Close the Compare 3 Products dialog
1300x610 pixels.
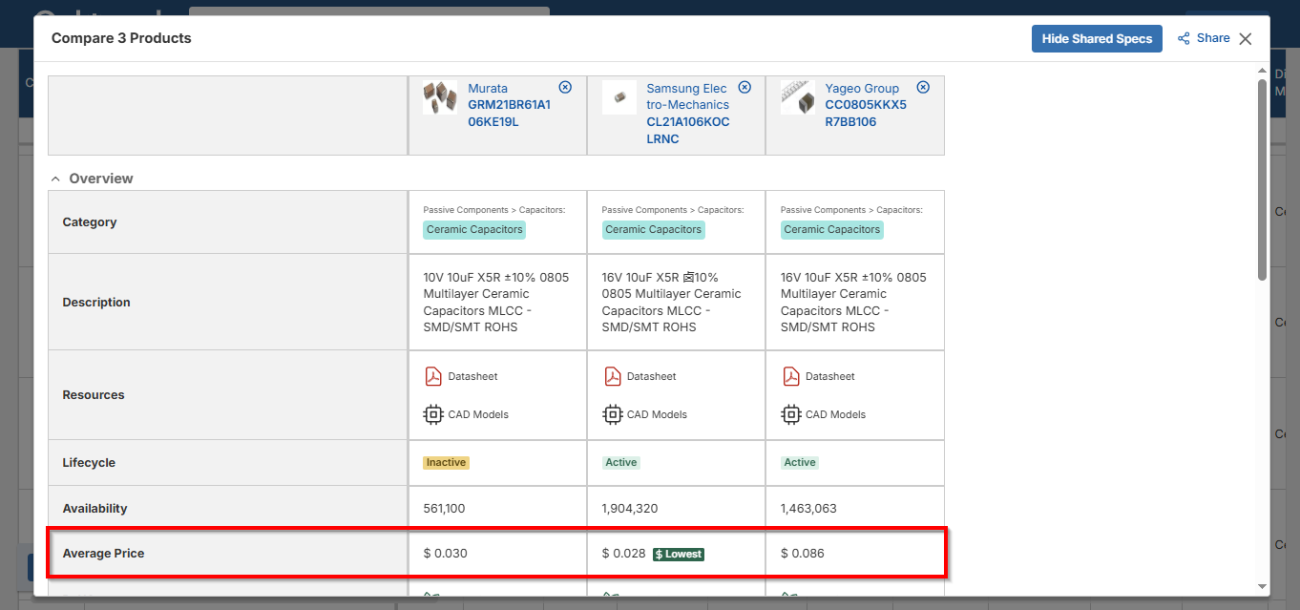coord(1245,39)
